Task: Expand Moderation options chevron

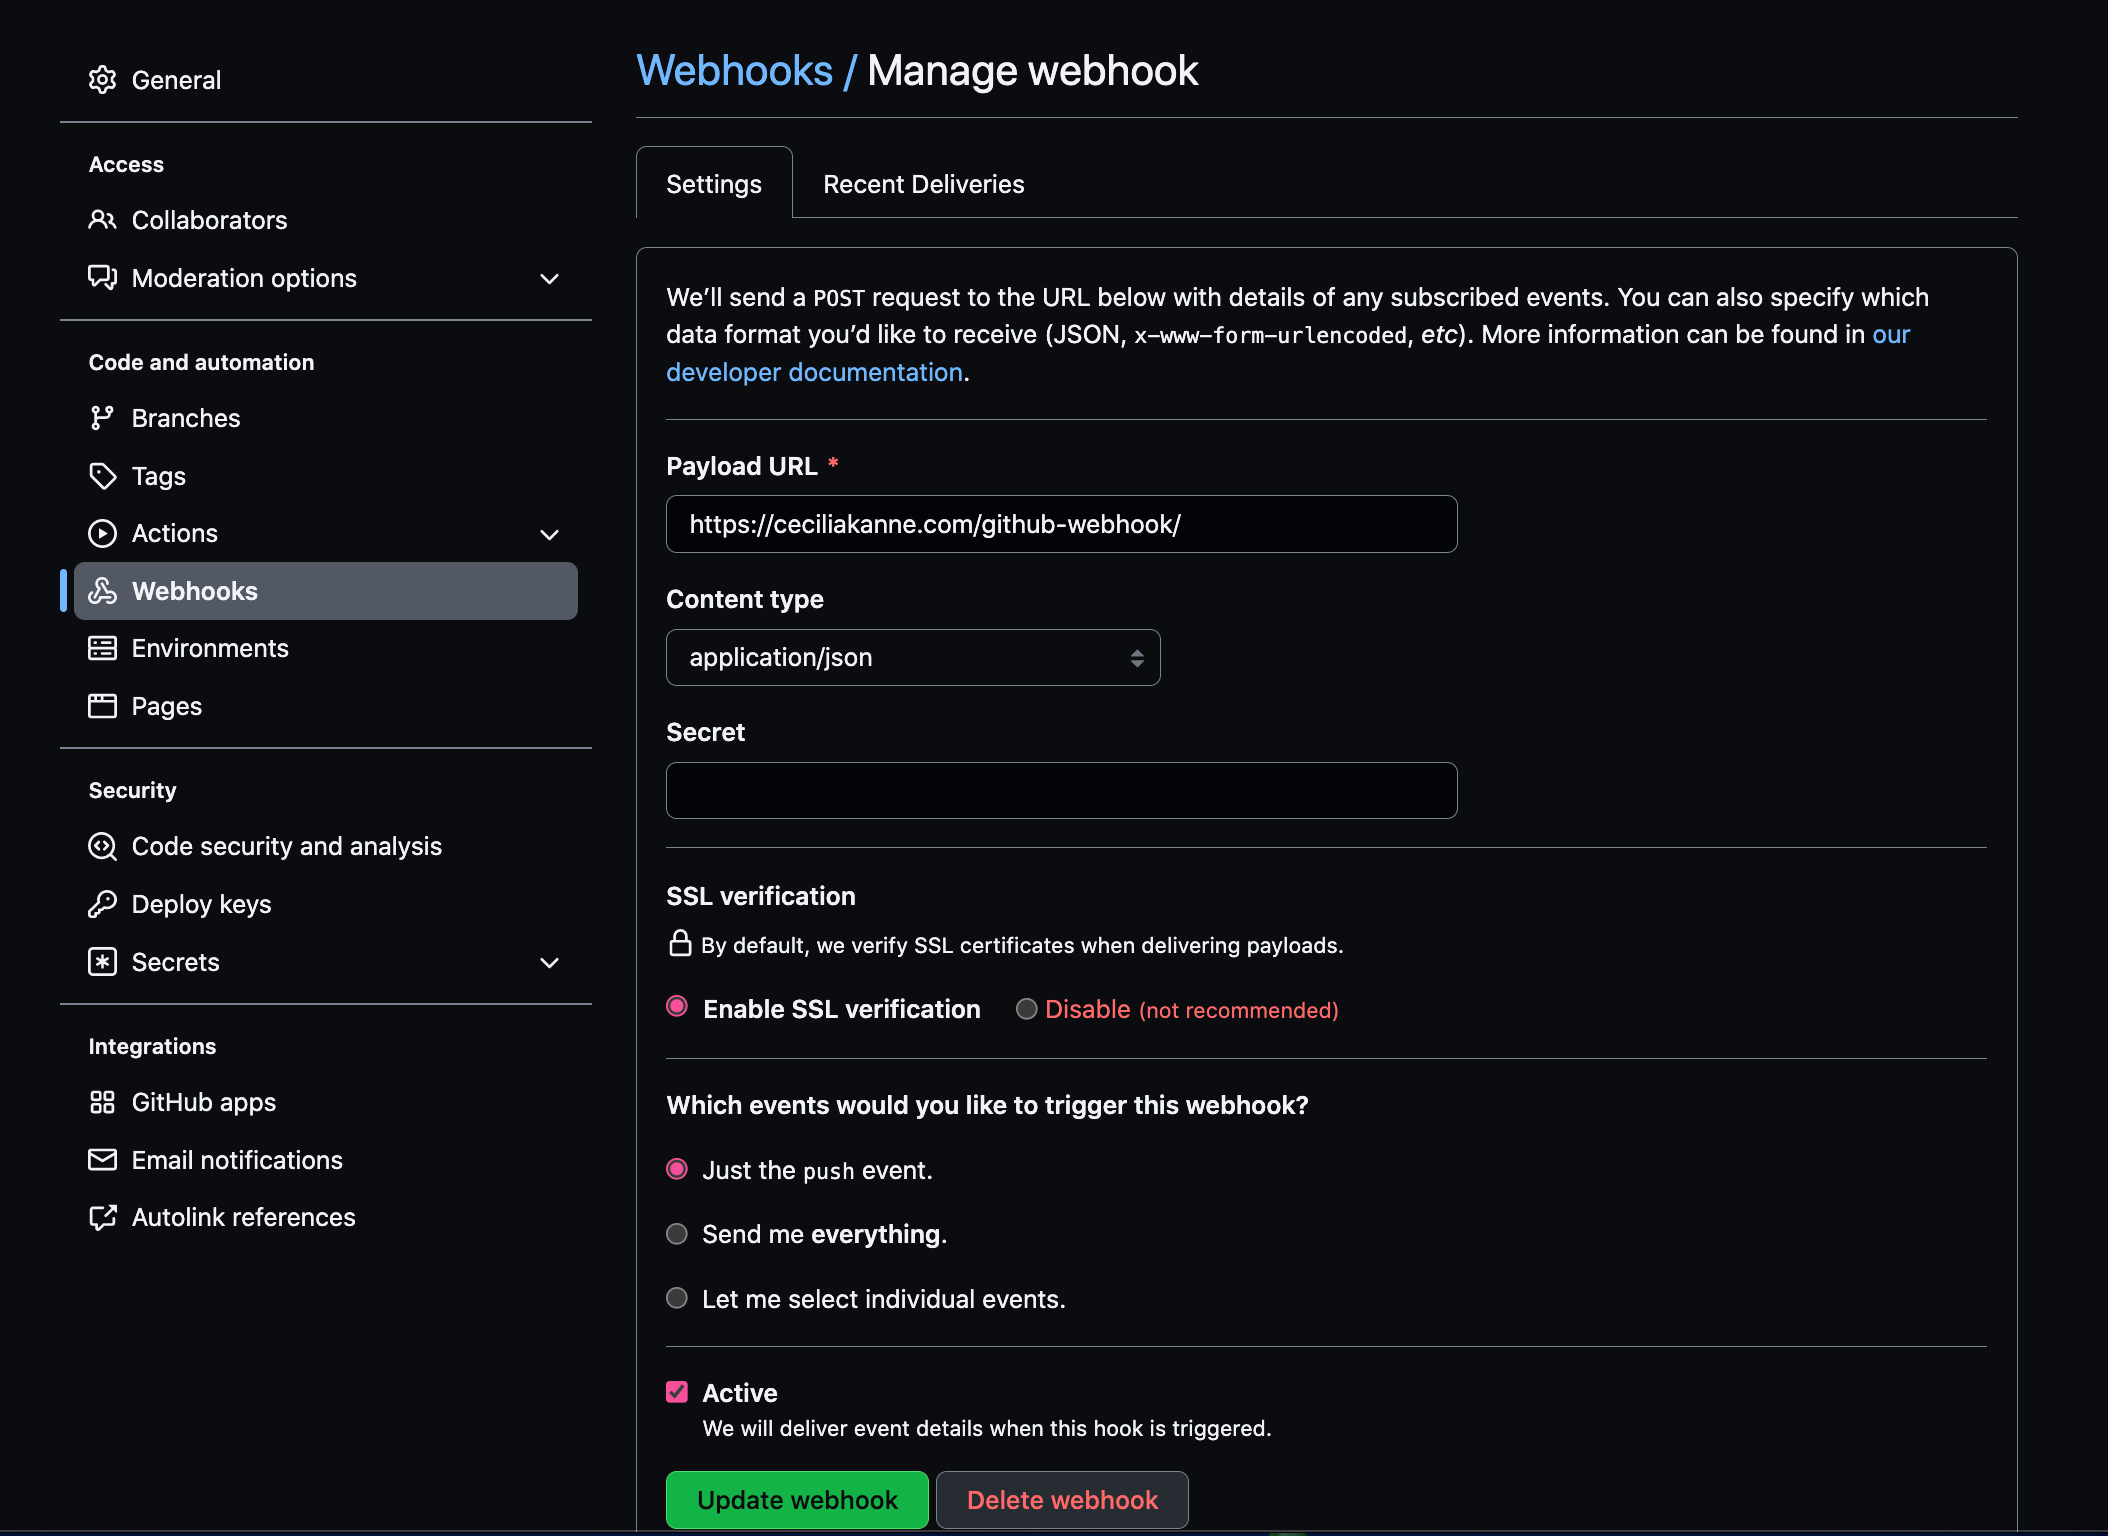Action: click(x=549, y=279)
